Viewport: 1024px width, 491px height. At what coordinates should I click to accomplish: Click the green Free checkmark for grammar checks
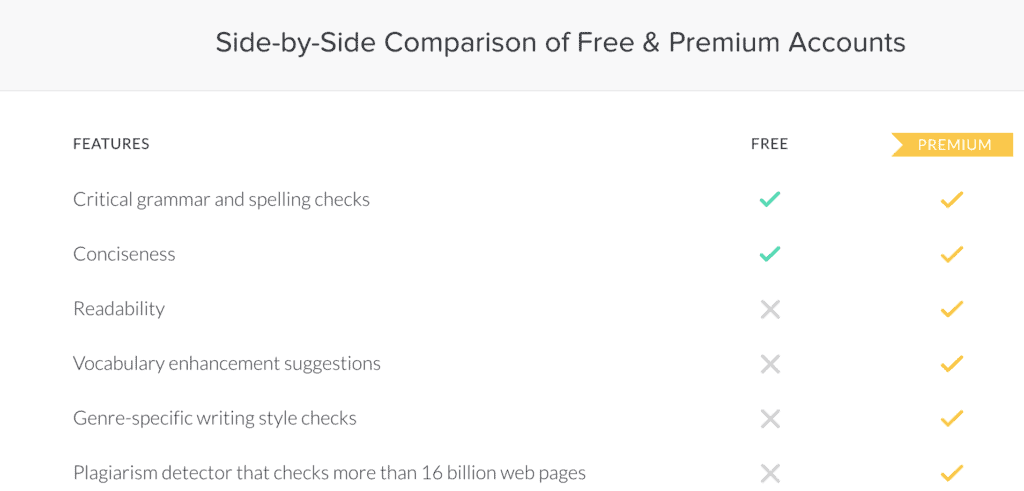click(x=770, y=199)
